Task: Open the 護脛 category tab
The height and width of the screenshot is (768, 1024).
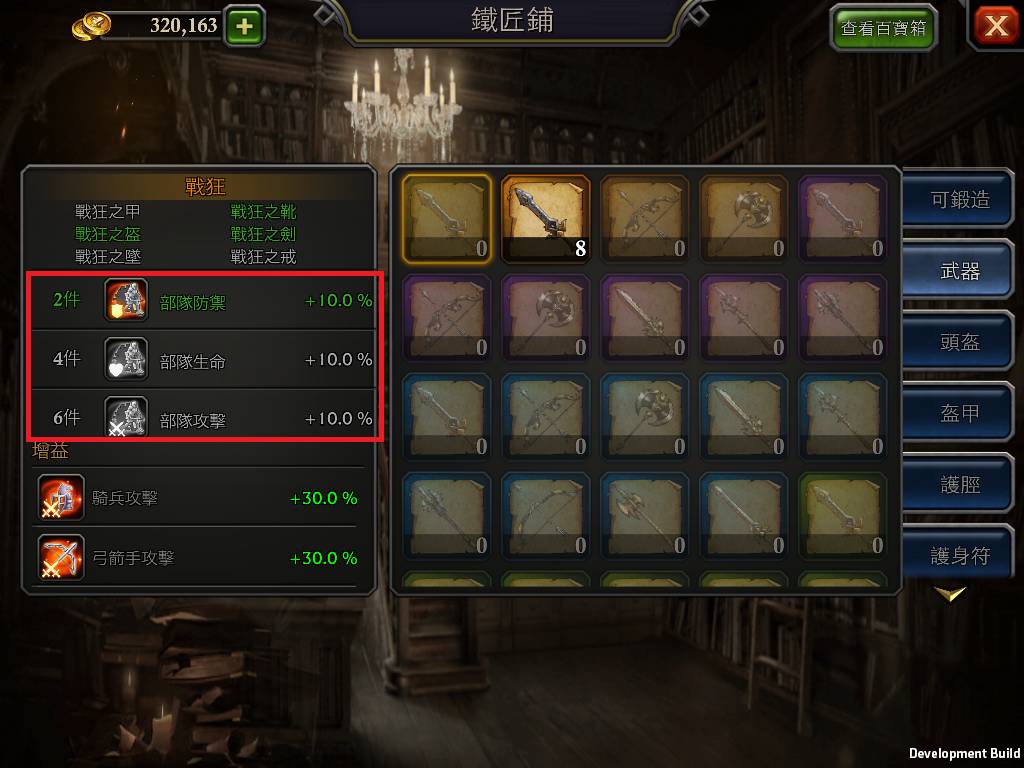Action: (959, 484)
